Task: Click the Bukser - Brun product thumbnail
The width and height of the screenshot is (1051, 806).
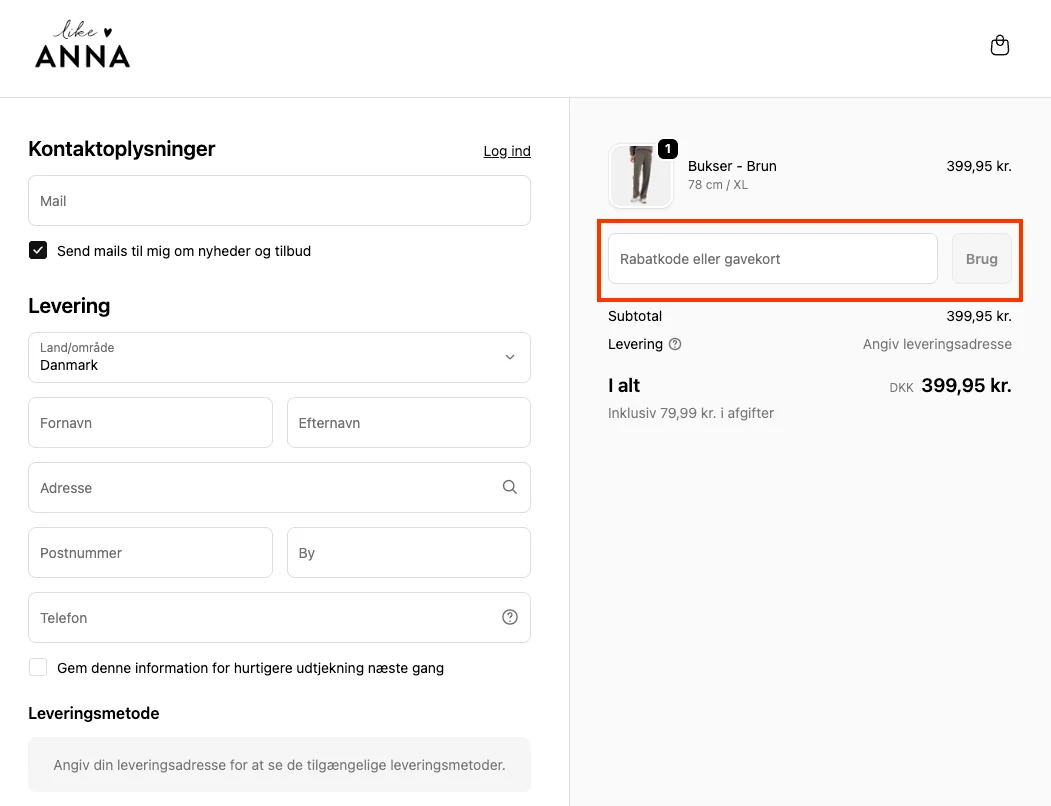Action: click(x=640, y=176)
